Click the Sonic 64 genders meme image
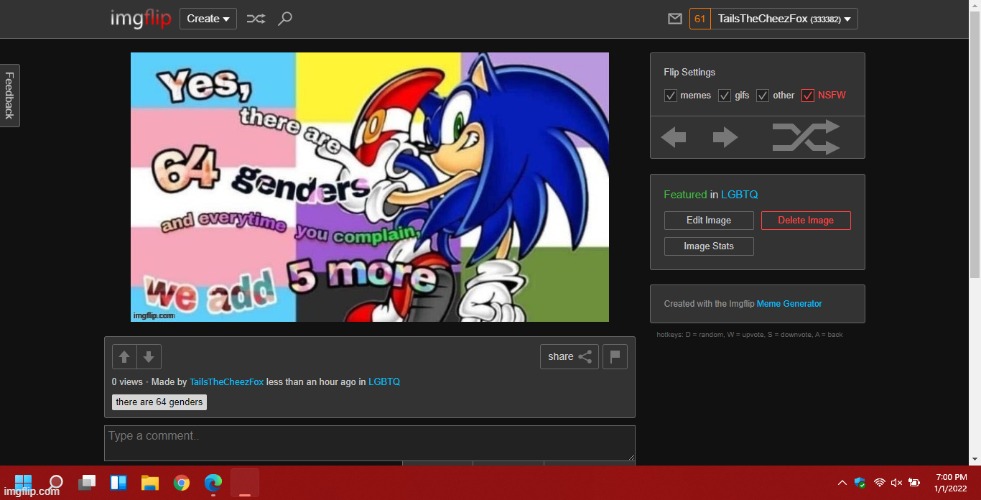Screen dimensions: 981x500 point(370,187)
